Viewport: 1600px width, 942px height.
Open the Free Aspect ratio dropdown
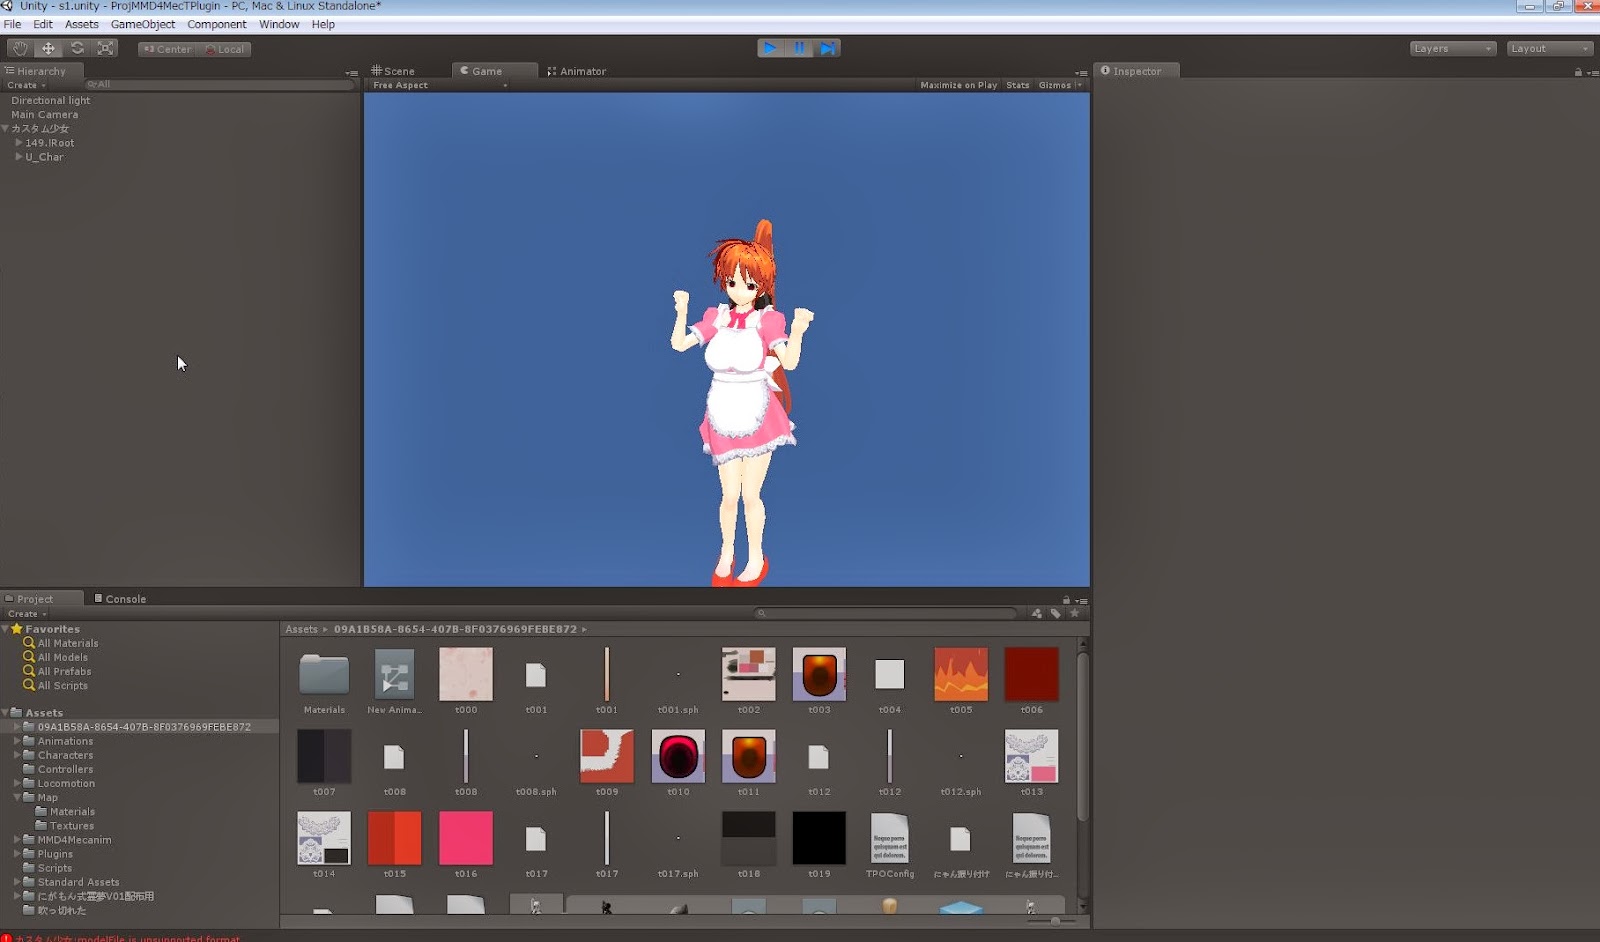(x=440, y=85)
